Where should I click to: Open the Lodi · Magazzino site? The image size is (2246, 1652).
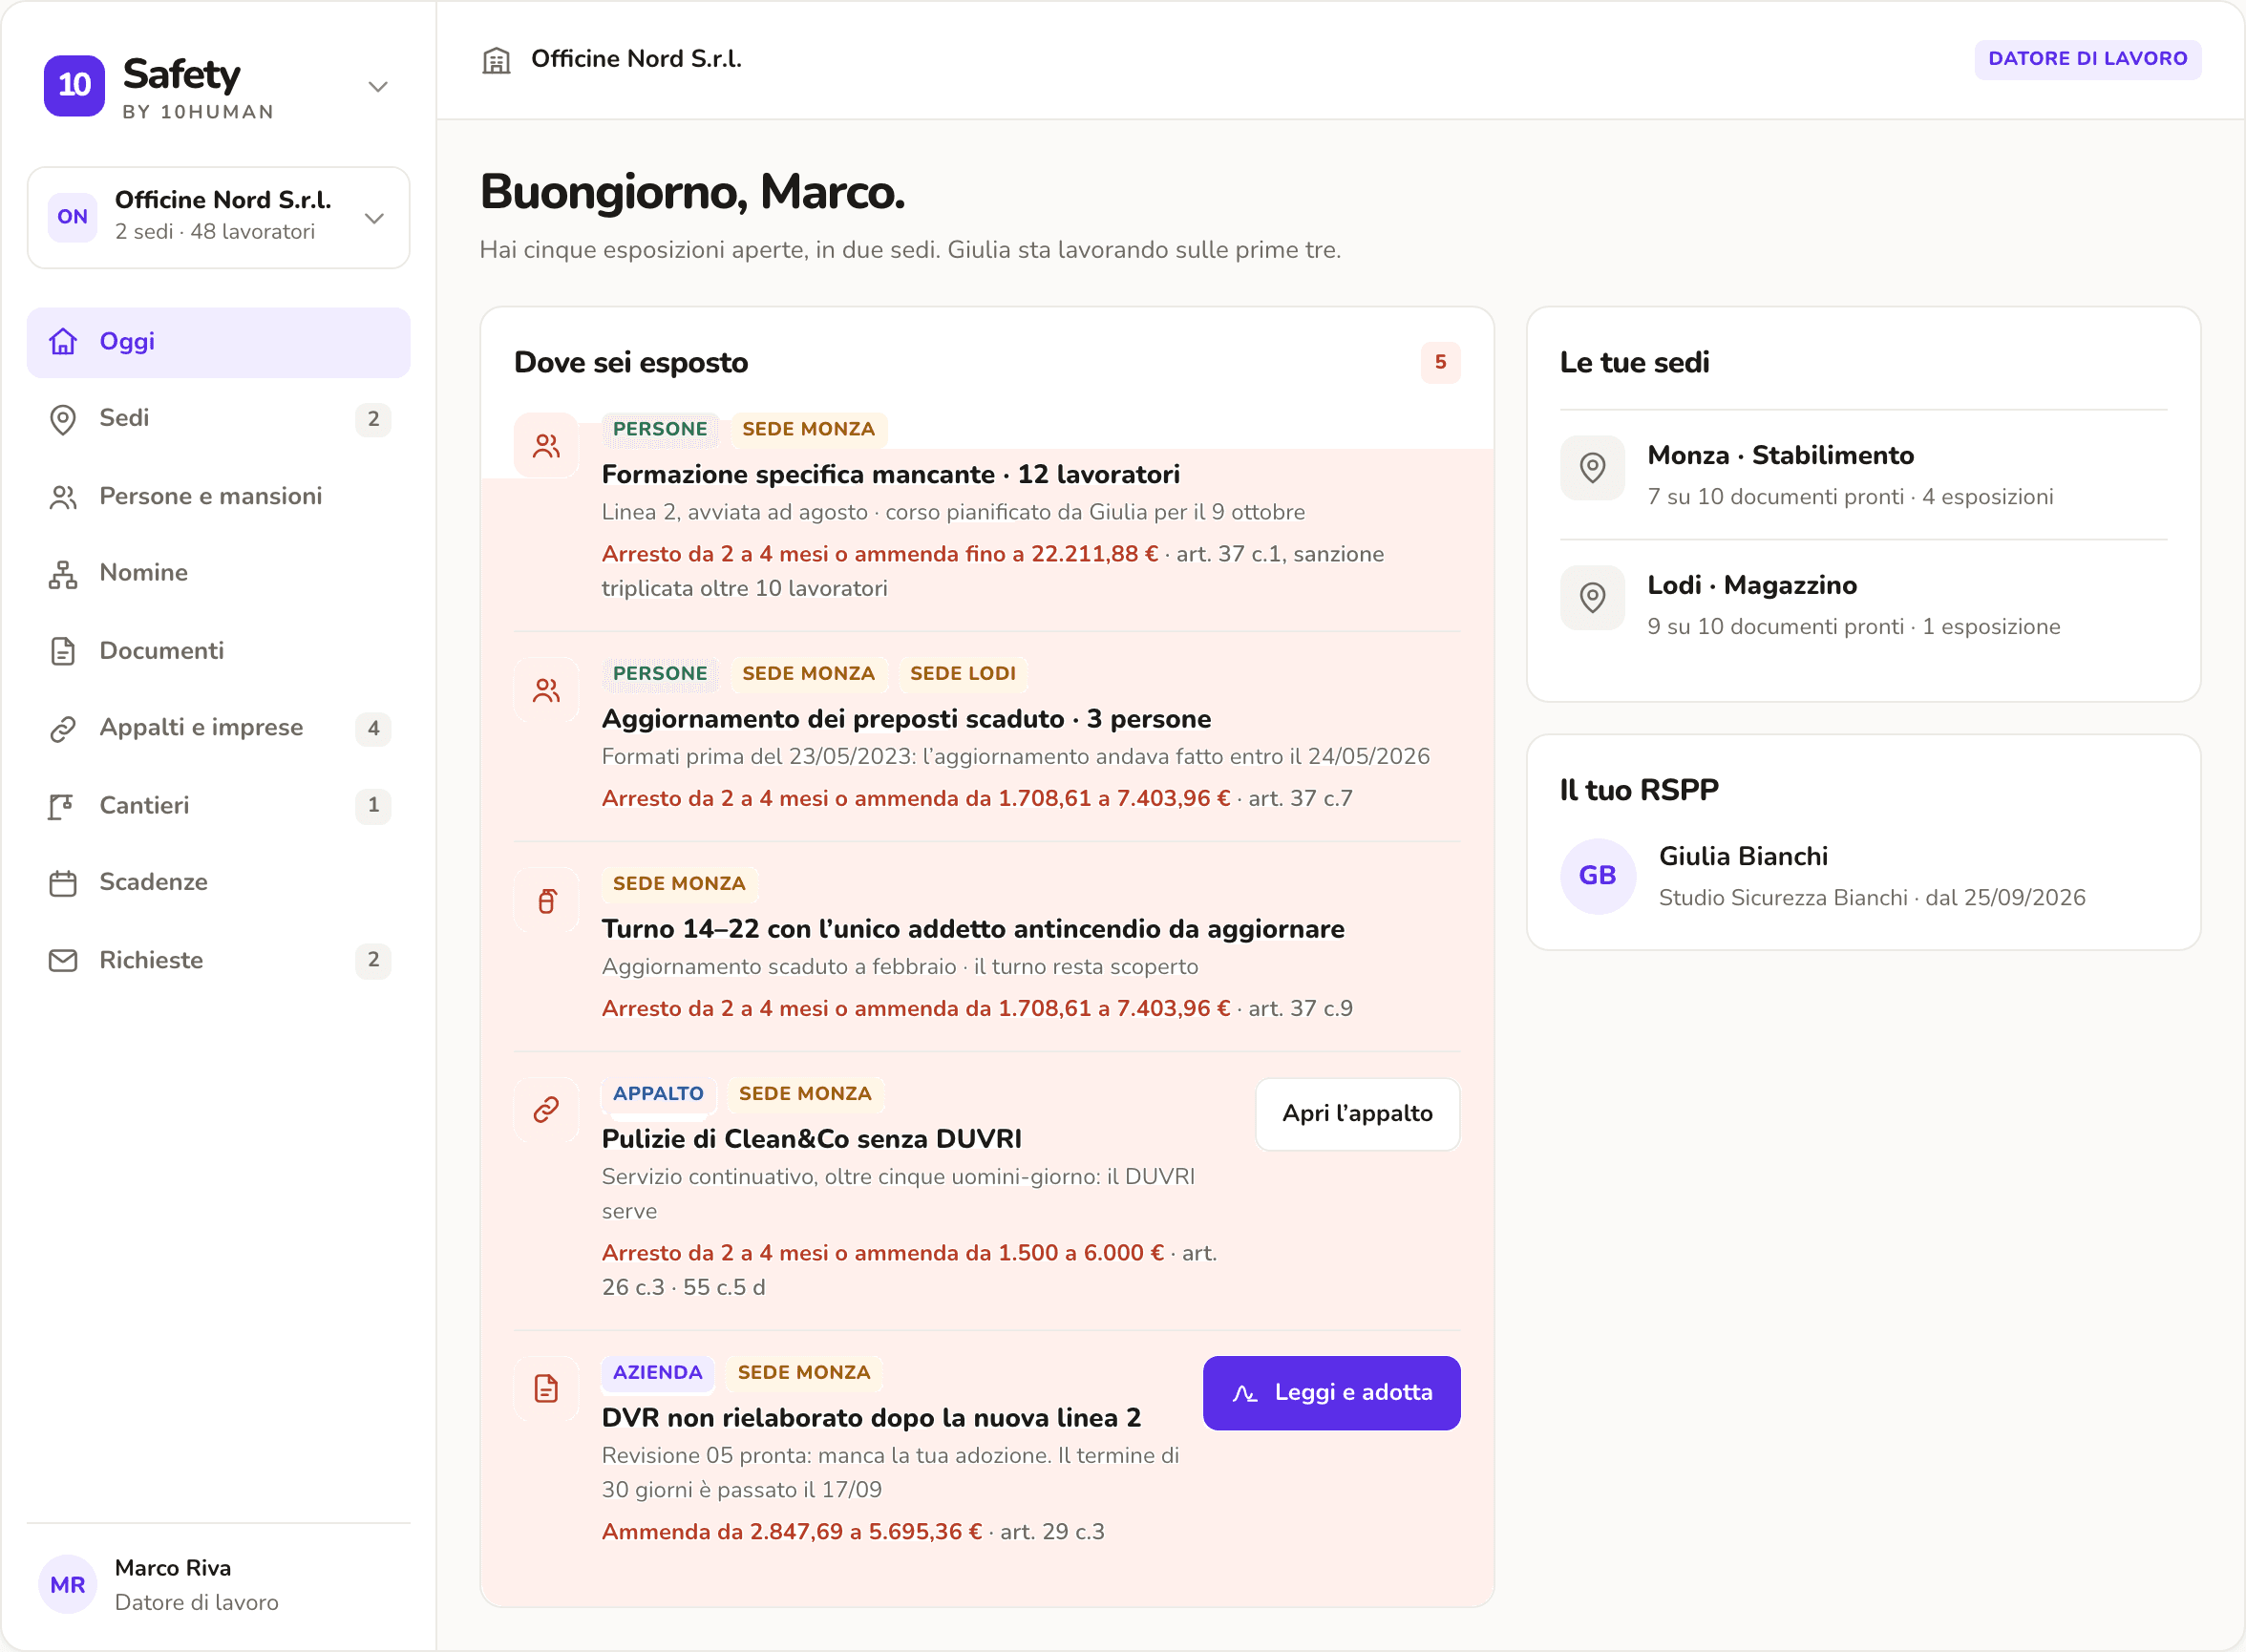[x=1863, y=605]
